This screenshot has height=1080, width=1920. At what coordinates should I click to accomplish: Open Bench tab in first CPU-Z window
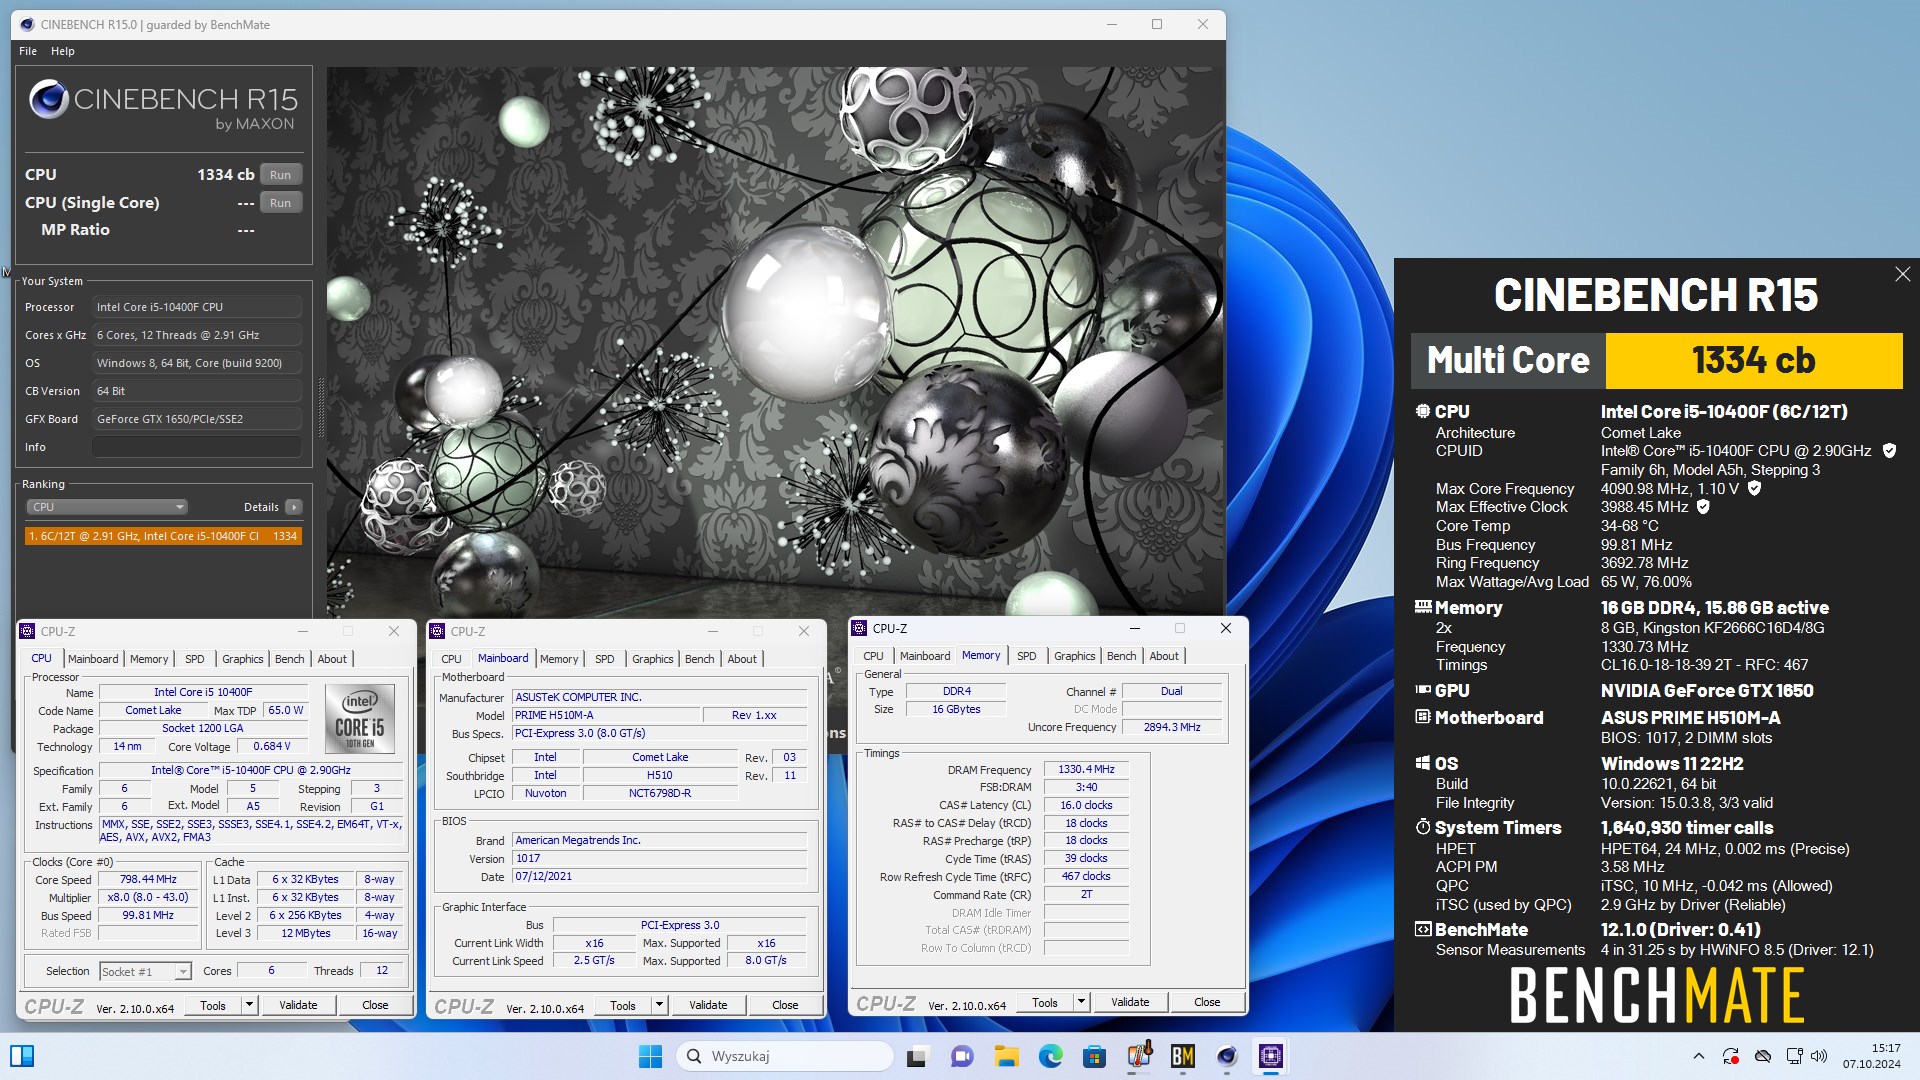pos(290,659)
